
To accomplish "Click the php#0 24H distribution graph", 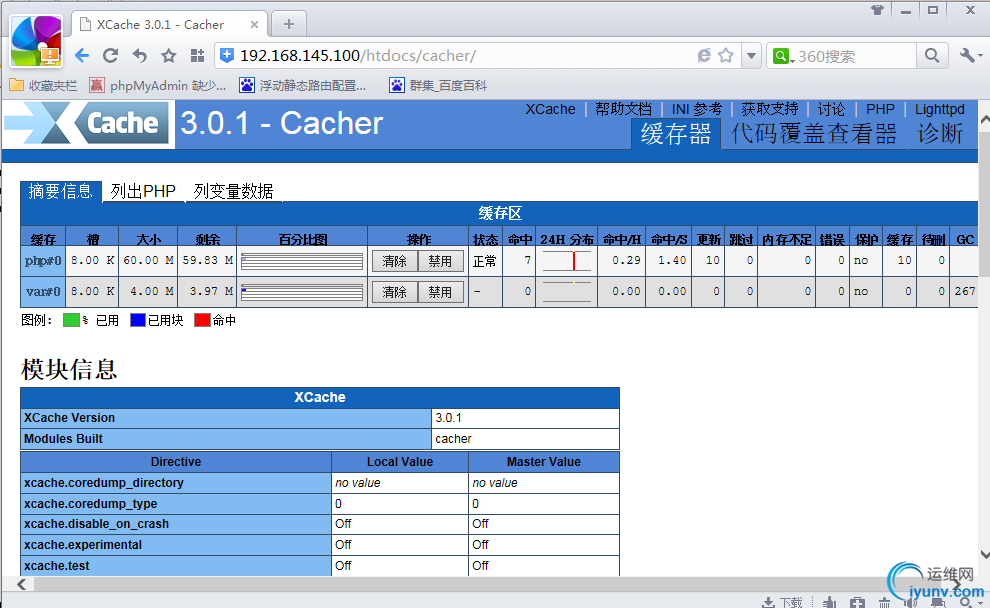I will pyautogui.click(x=567, y=261).
